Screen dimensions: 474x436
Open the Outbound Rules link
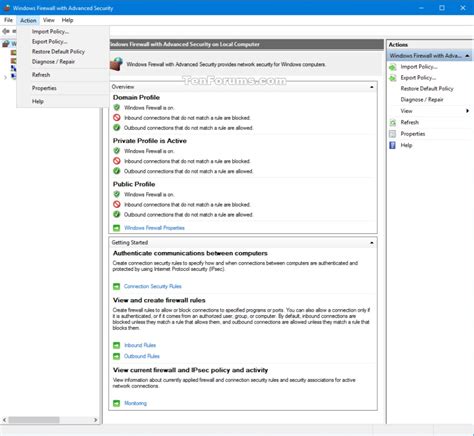point(142,356)
